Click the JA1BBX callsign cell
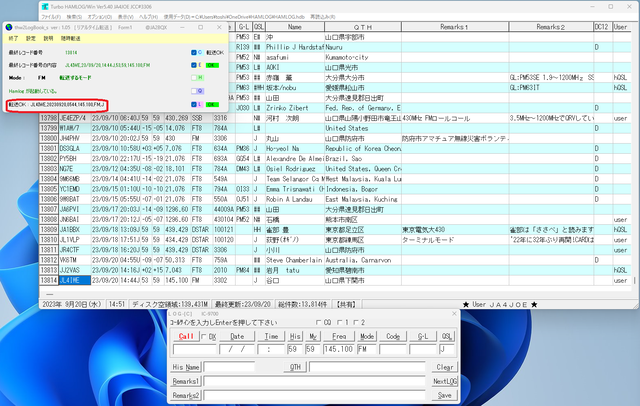 tap(75, 230)
